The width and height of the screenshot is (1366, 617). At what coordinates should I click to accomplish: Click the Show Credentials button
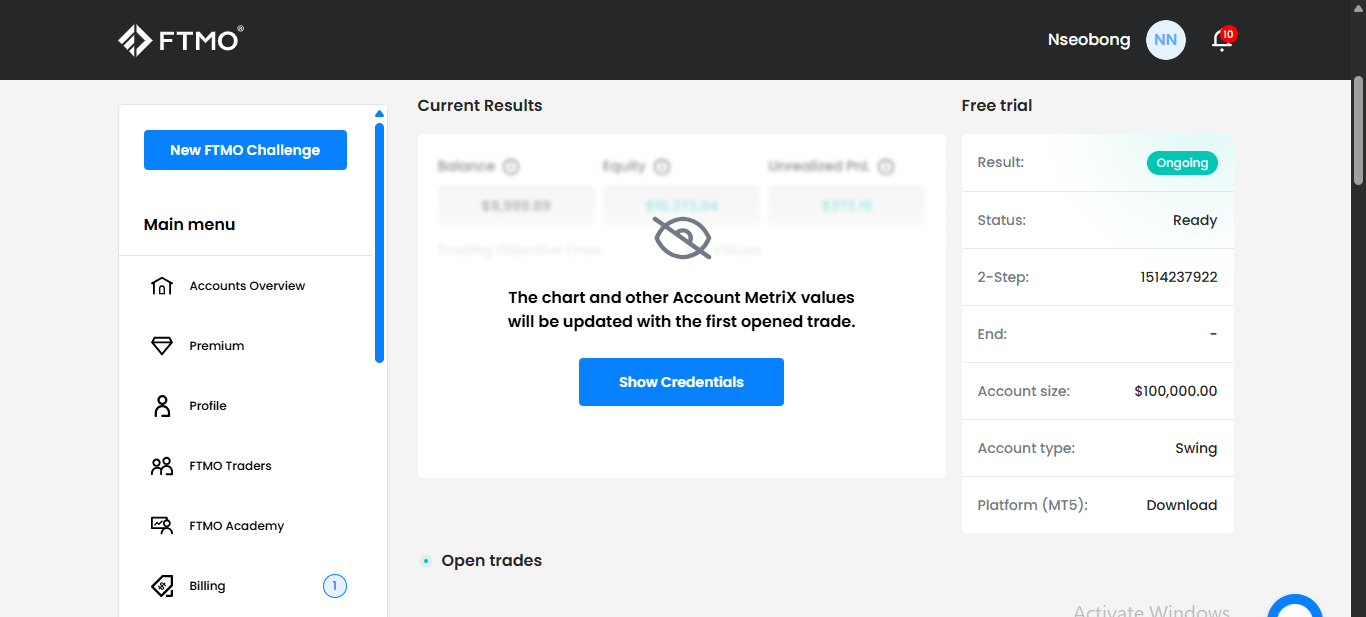point(681,382)
